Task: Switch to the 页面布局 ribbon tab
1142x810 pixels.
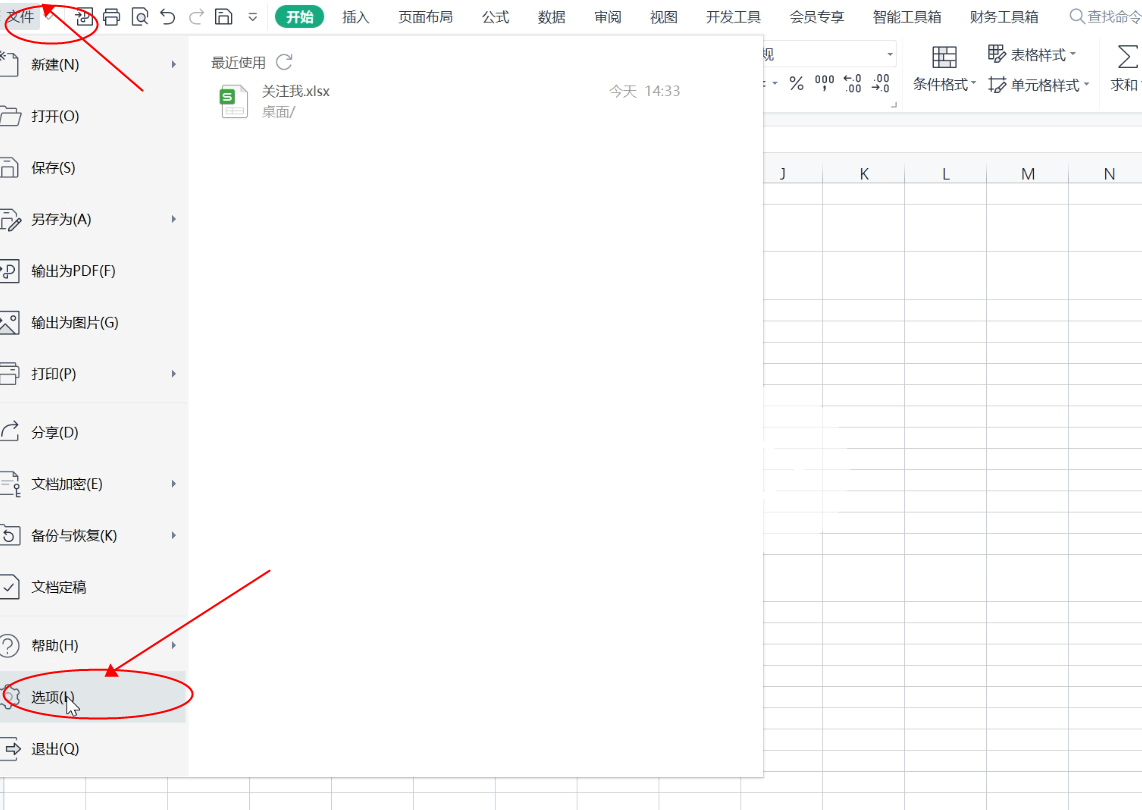Action: (425, 17)
